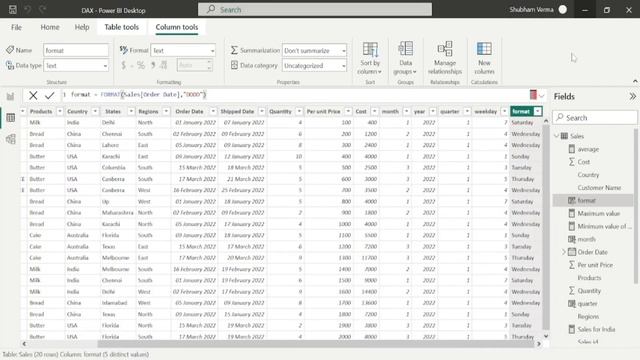Open the Products column filter dropdown

pos(60,111)
